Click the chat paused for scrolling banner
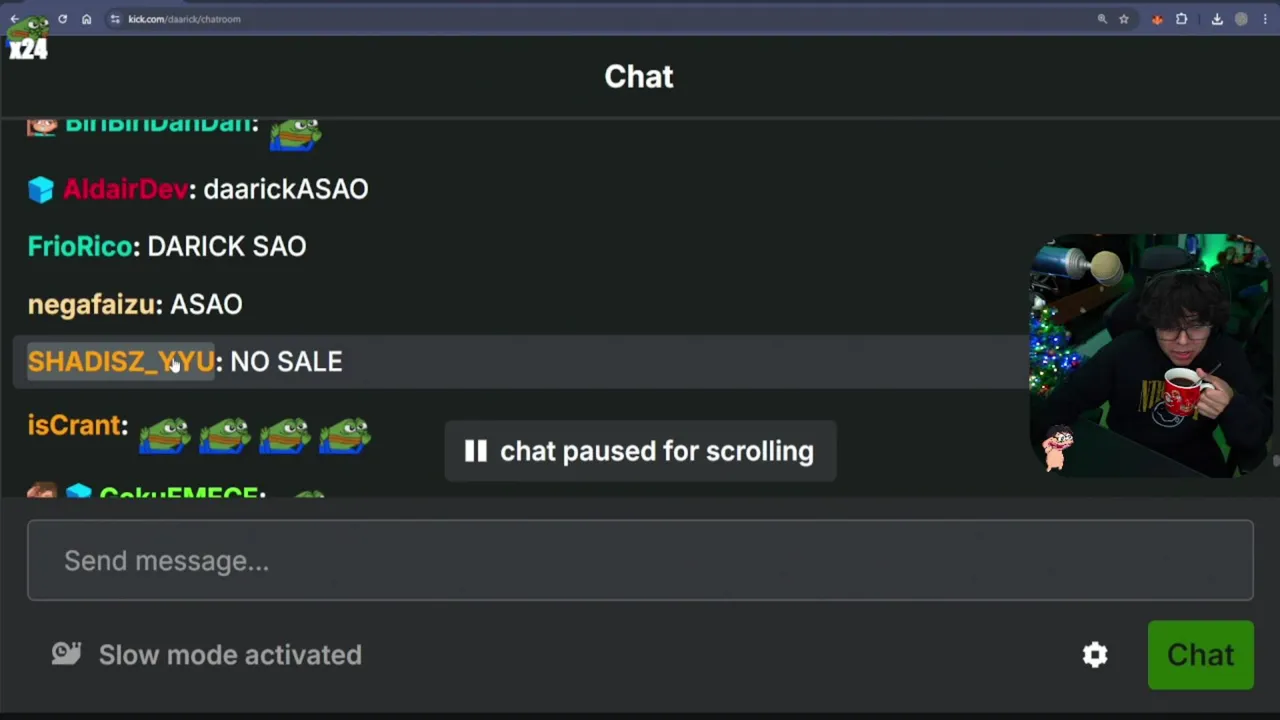 pos(640,451)
